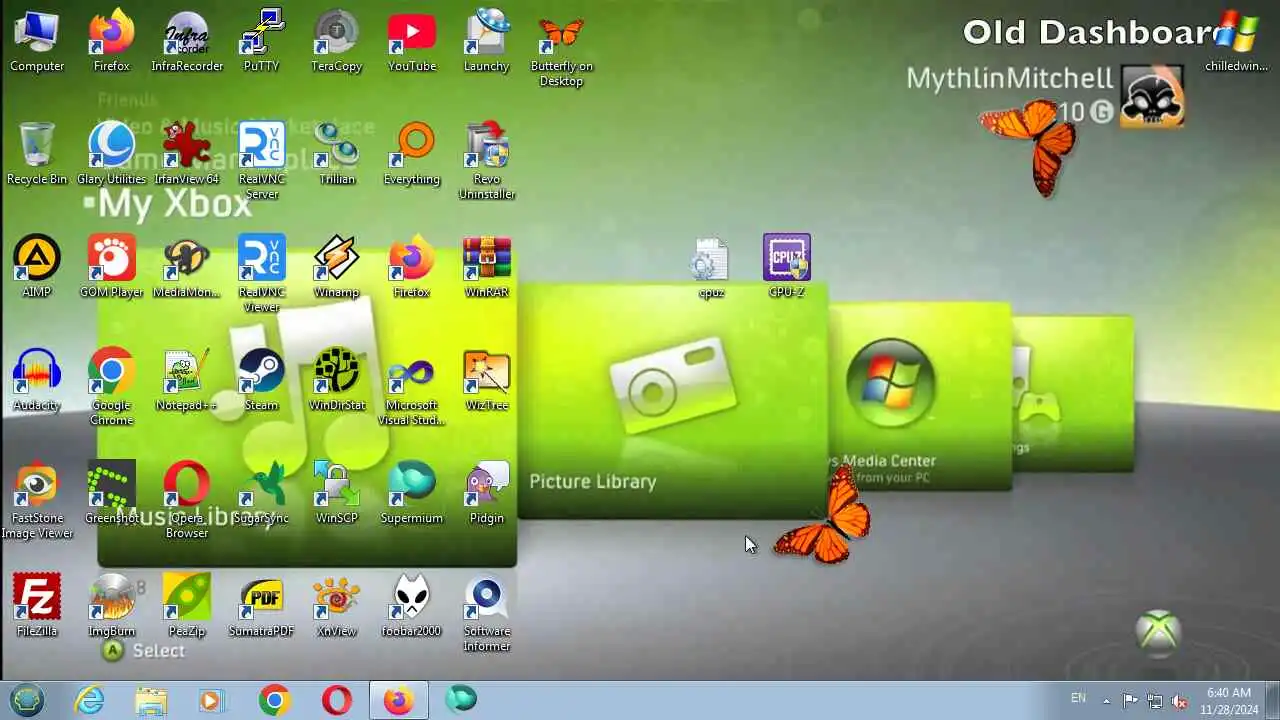Switch to Firefox in the taskbar
Image resolution: width=1280 pixels, height=720 pixels.
(x=398, y=701)
